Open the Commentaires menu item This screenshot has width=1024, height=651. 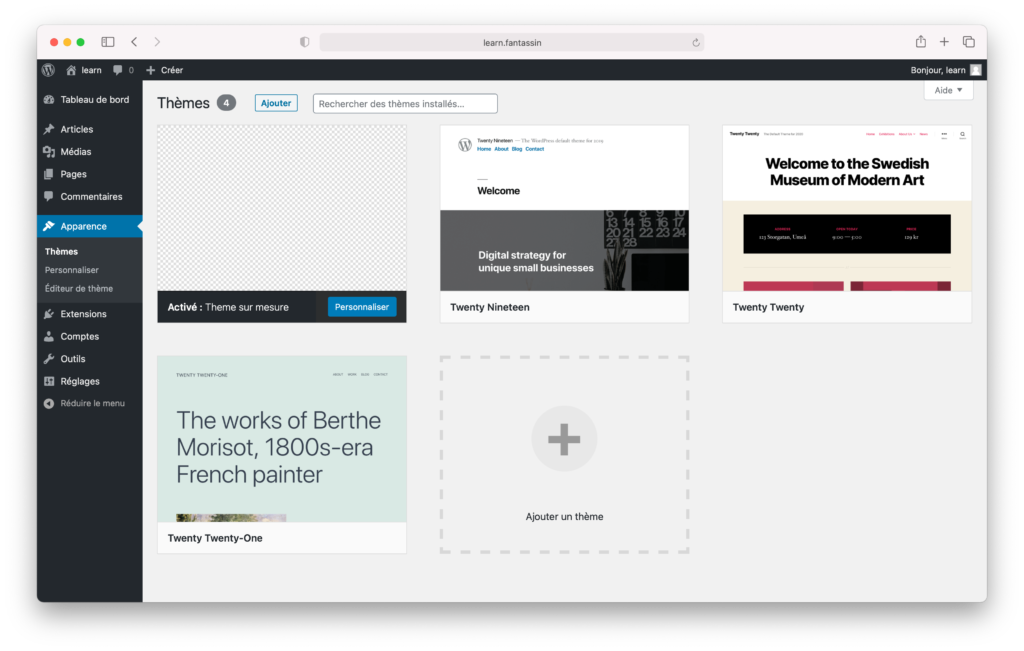click(x=89, y=197)
